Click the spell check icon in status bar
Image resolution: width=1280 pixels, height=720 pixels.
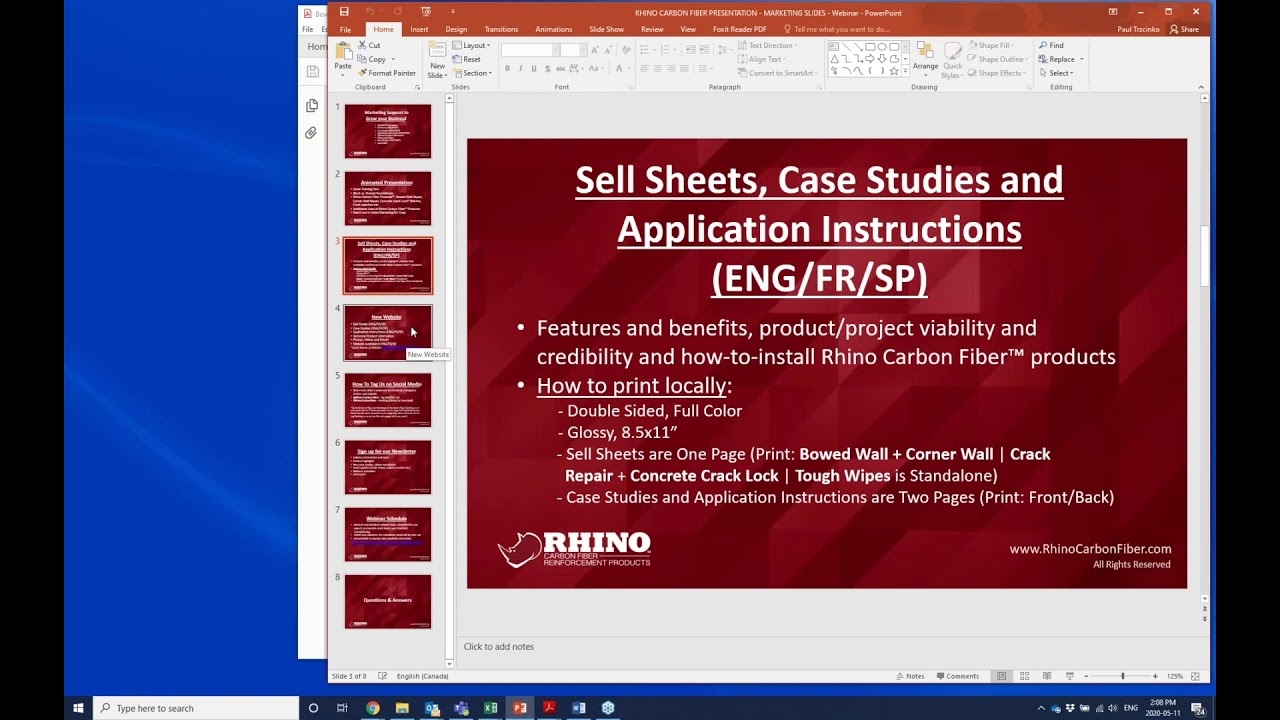[x=382, y=676]
